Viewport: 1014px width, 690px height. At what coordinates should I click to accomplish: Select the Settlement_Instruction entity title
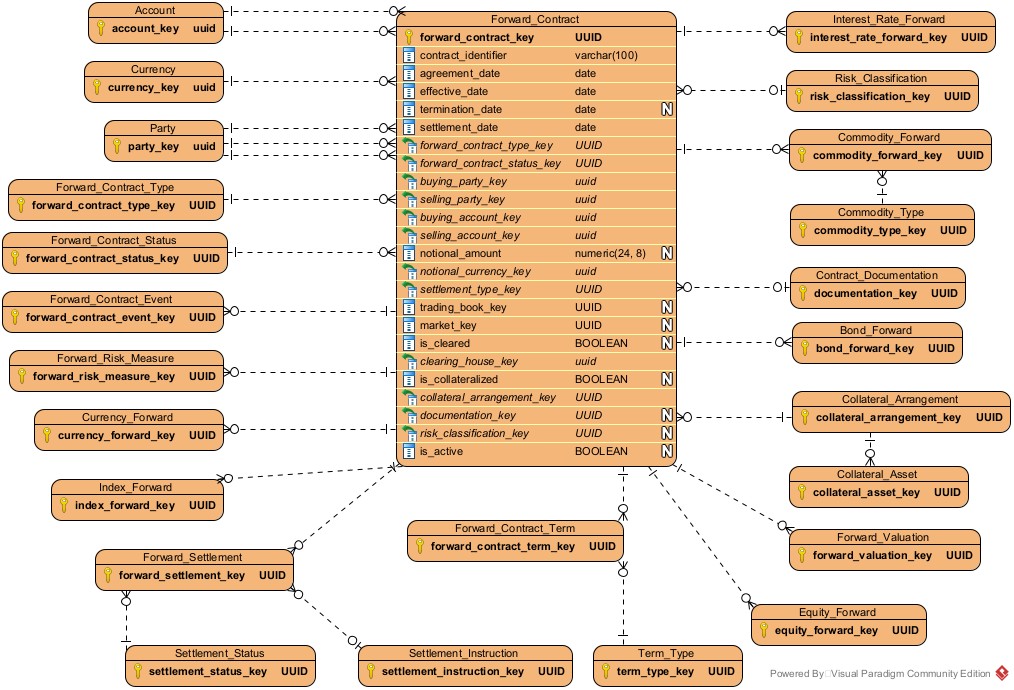point(464,653)
